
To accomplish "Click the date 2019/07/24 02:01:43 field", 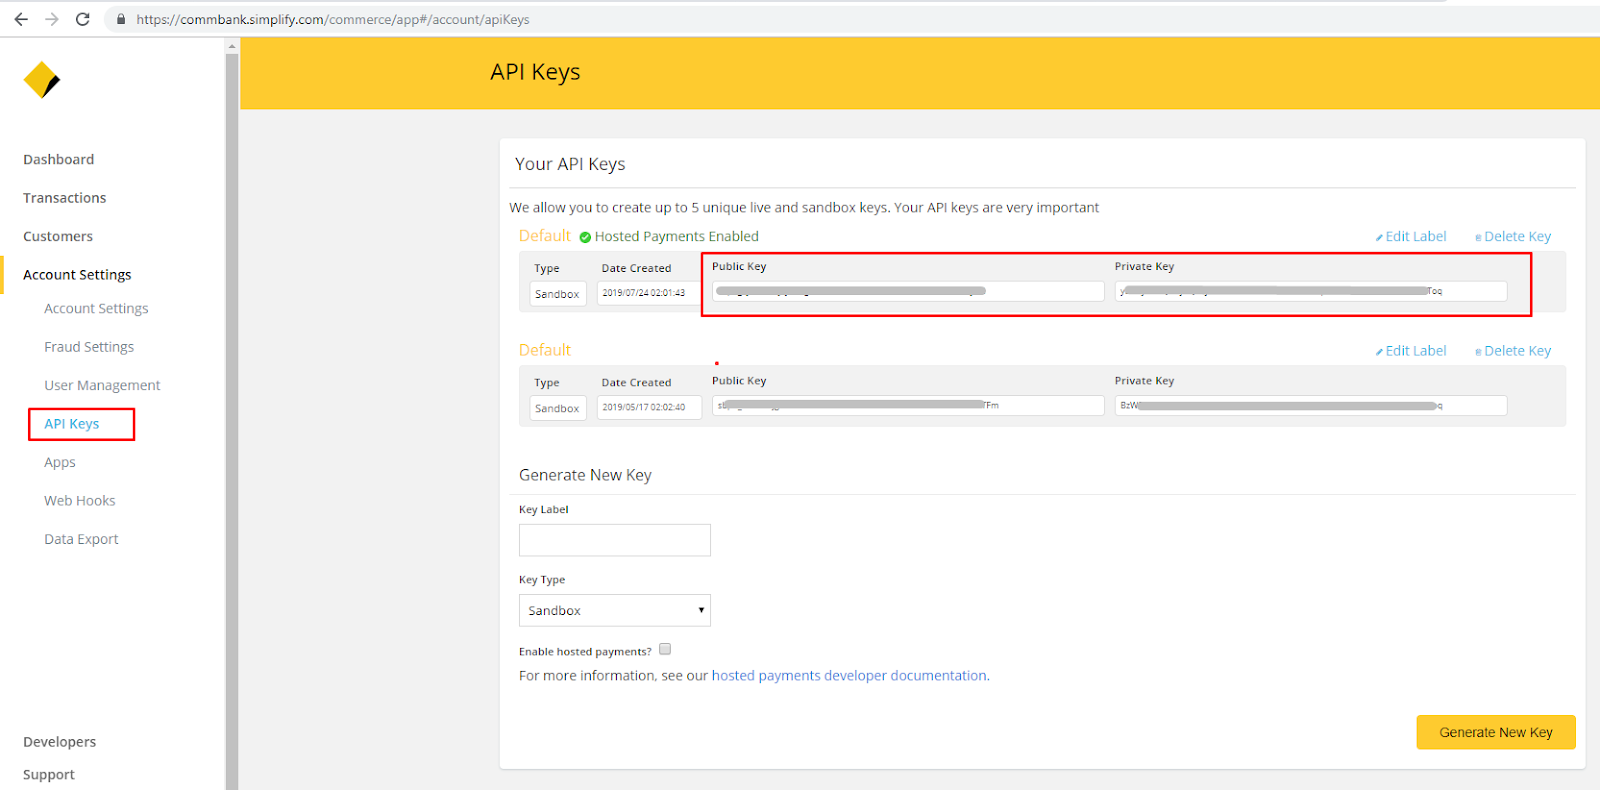I will point(648,293).
